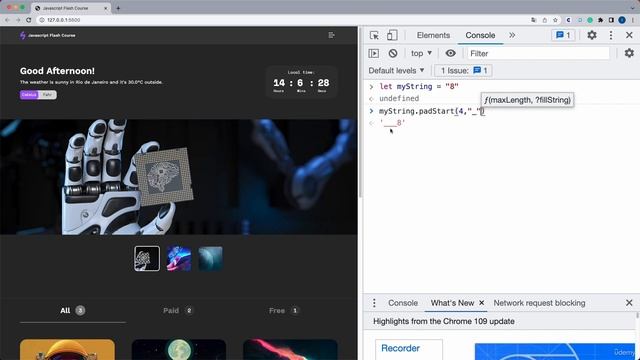The image size is (640, 360).
Task: Open the top JavaScript context dropdown
Action: 421,53
